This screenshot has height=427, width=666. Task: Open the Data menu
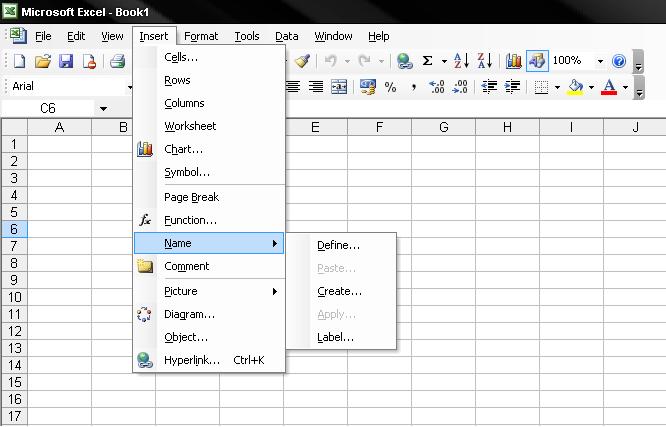tap(287, 37)
